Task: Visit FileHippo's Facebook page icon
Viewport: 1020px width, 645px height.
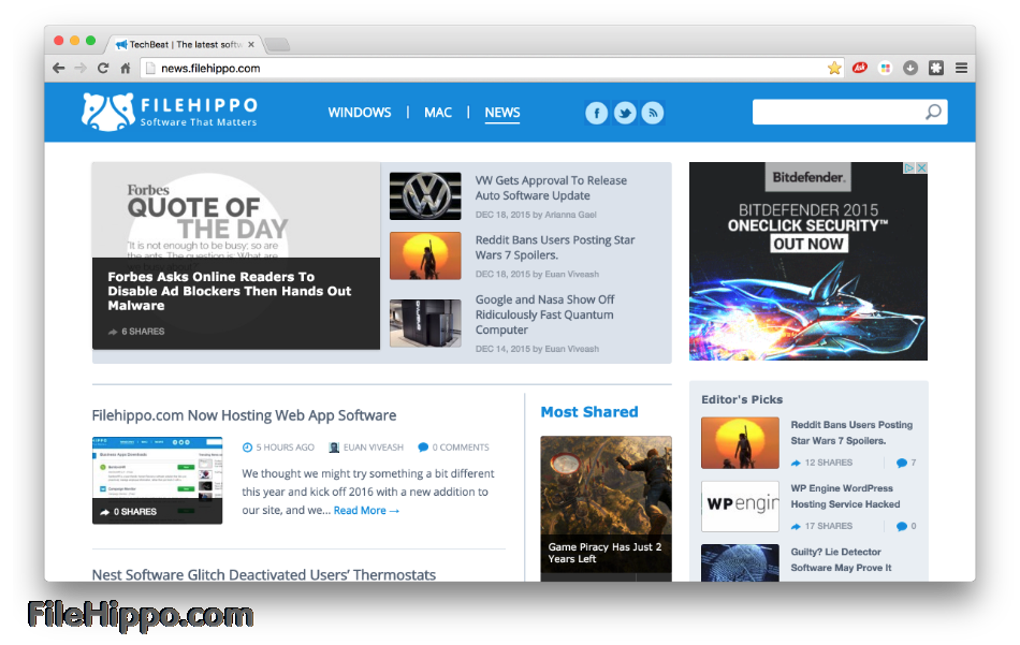Action: click(597, 113)
